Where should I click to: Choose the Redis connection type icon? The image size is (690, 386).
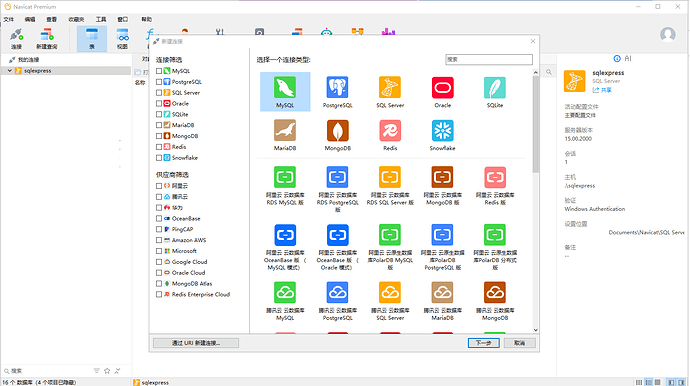390,131
